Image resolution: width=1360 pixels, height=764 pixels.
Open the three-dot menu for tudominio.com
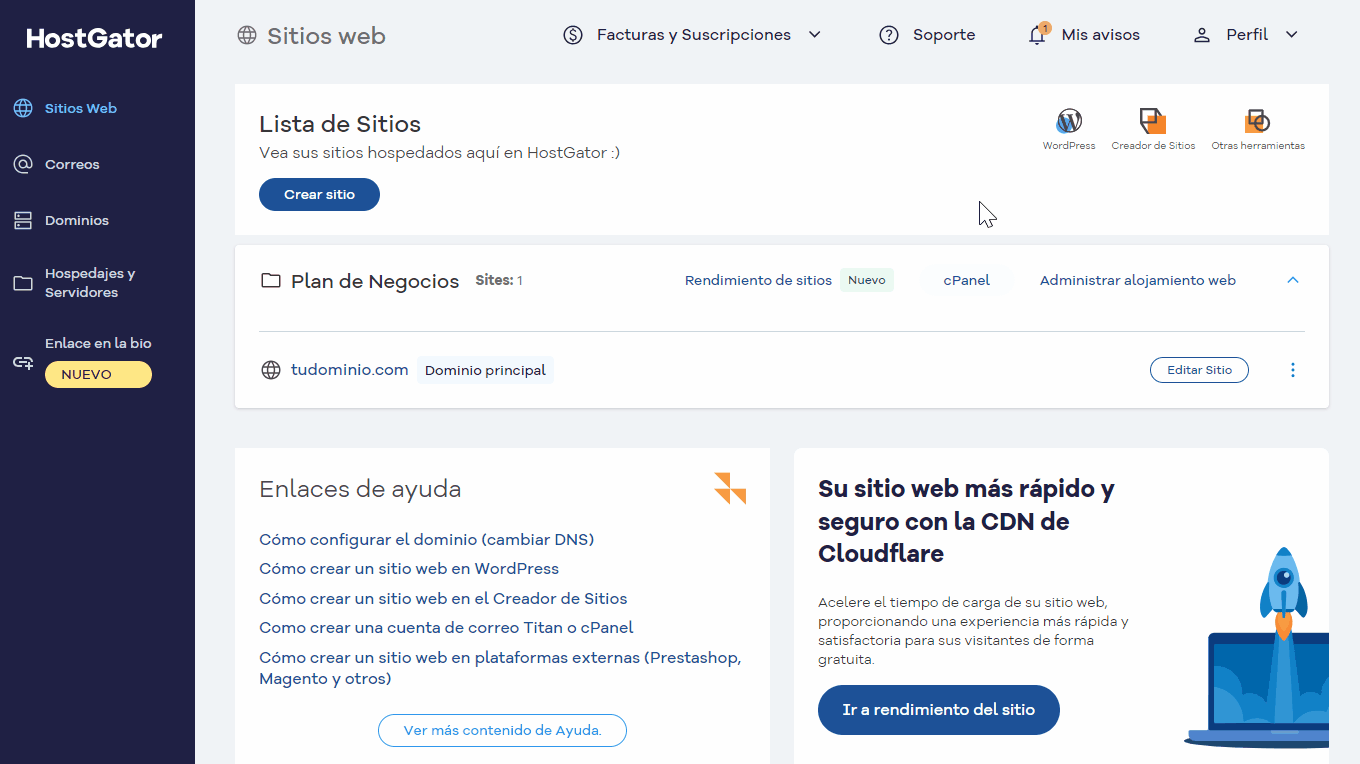click(x=1292, y=370)
